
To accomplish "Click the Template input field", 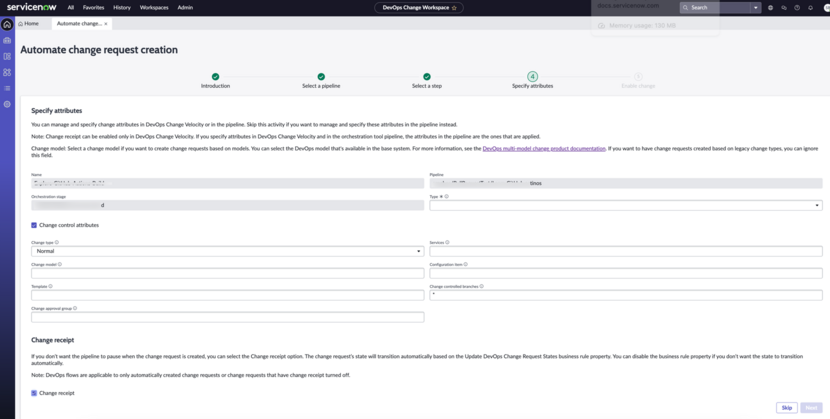I will (x=228, y=295).
